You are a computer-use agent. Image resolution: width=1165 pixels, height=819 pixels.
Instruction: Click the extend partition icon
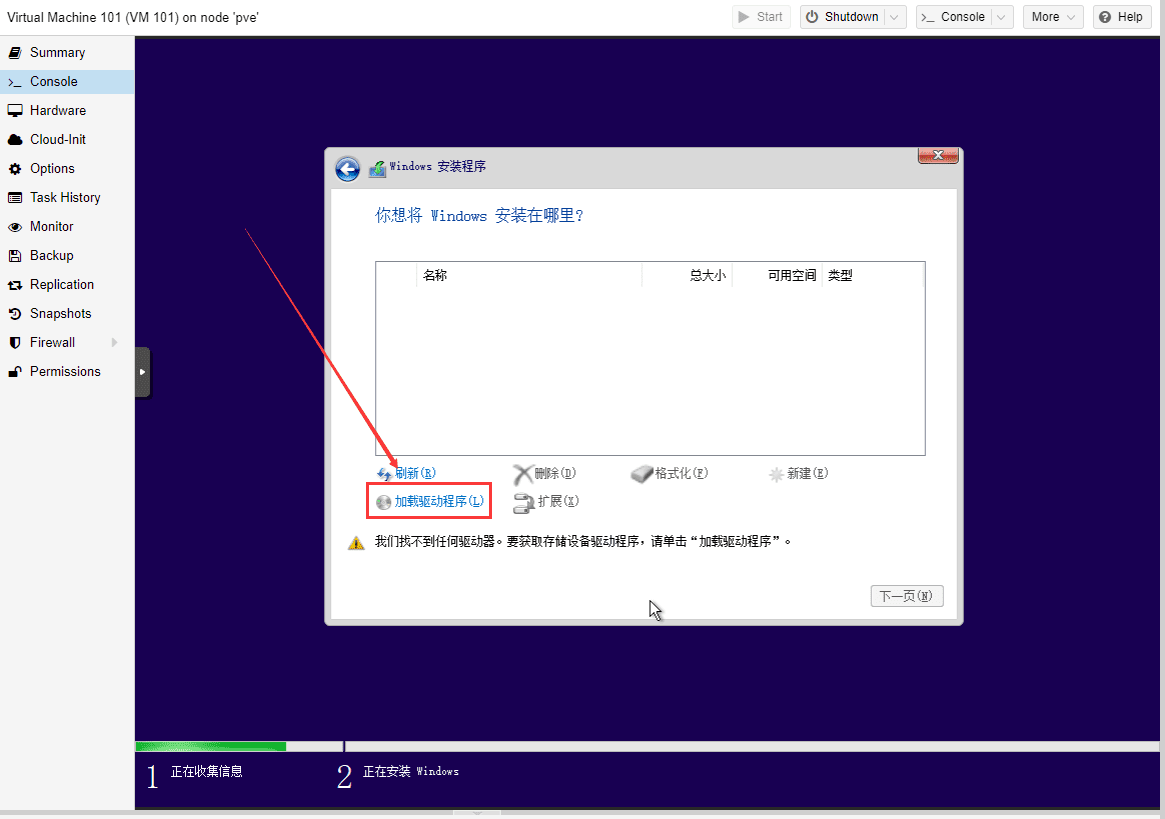[524, 503]
